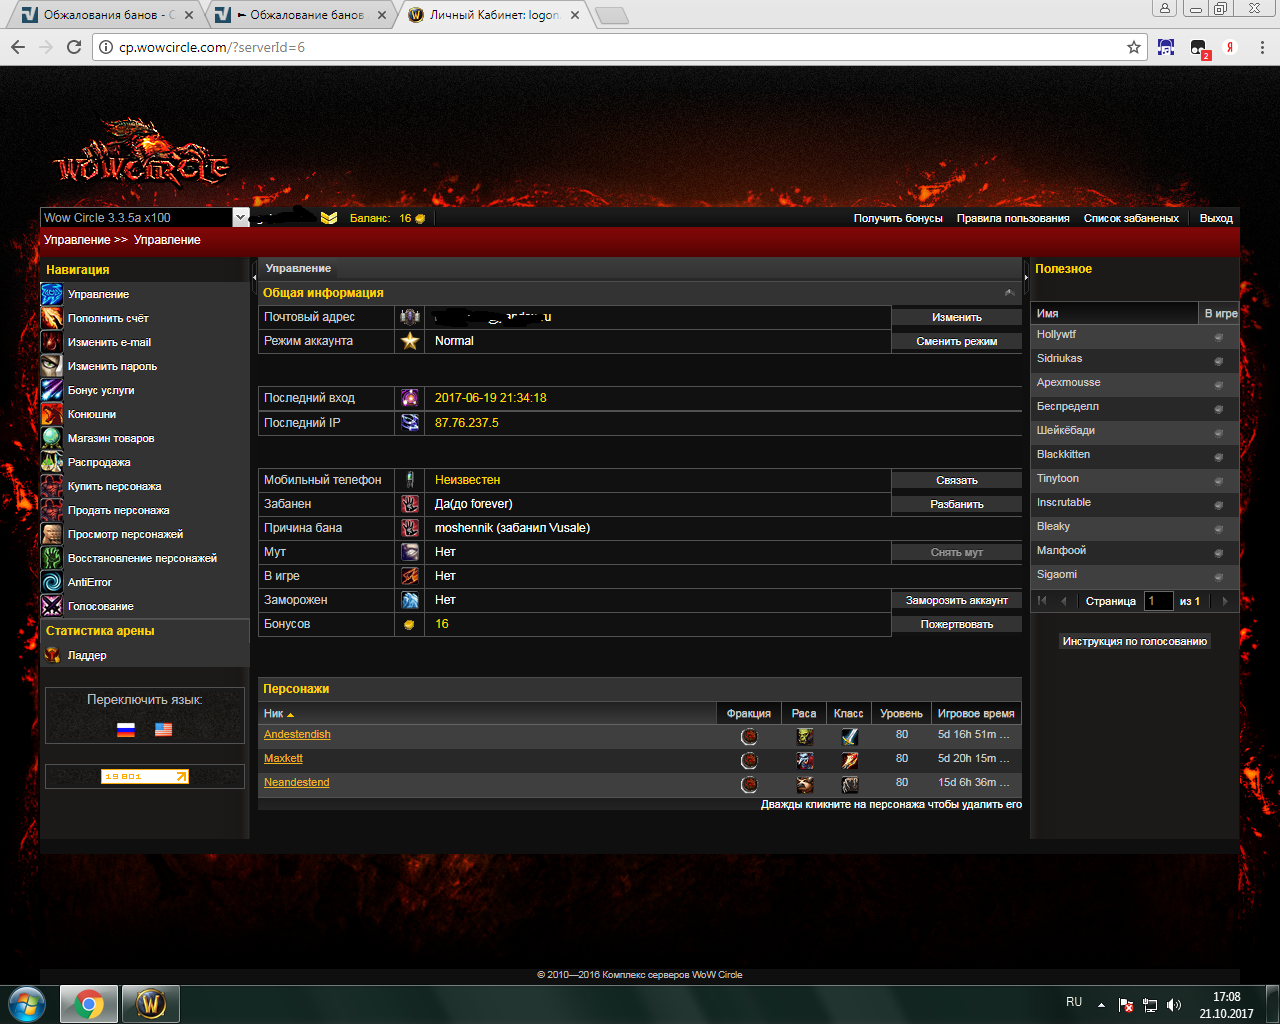Viewport: 1280px width, 1024px height.
Task: Click the page number field in pagination
Action: [1158, 601]
